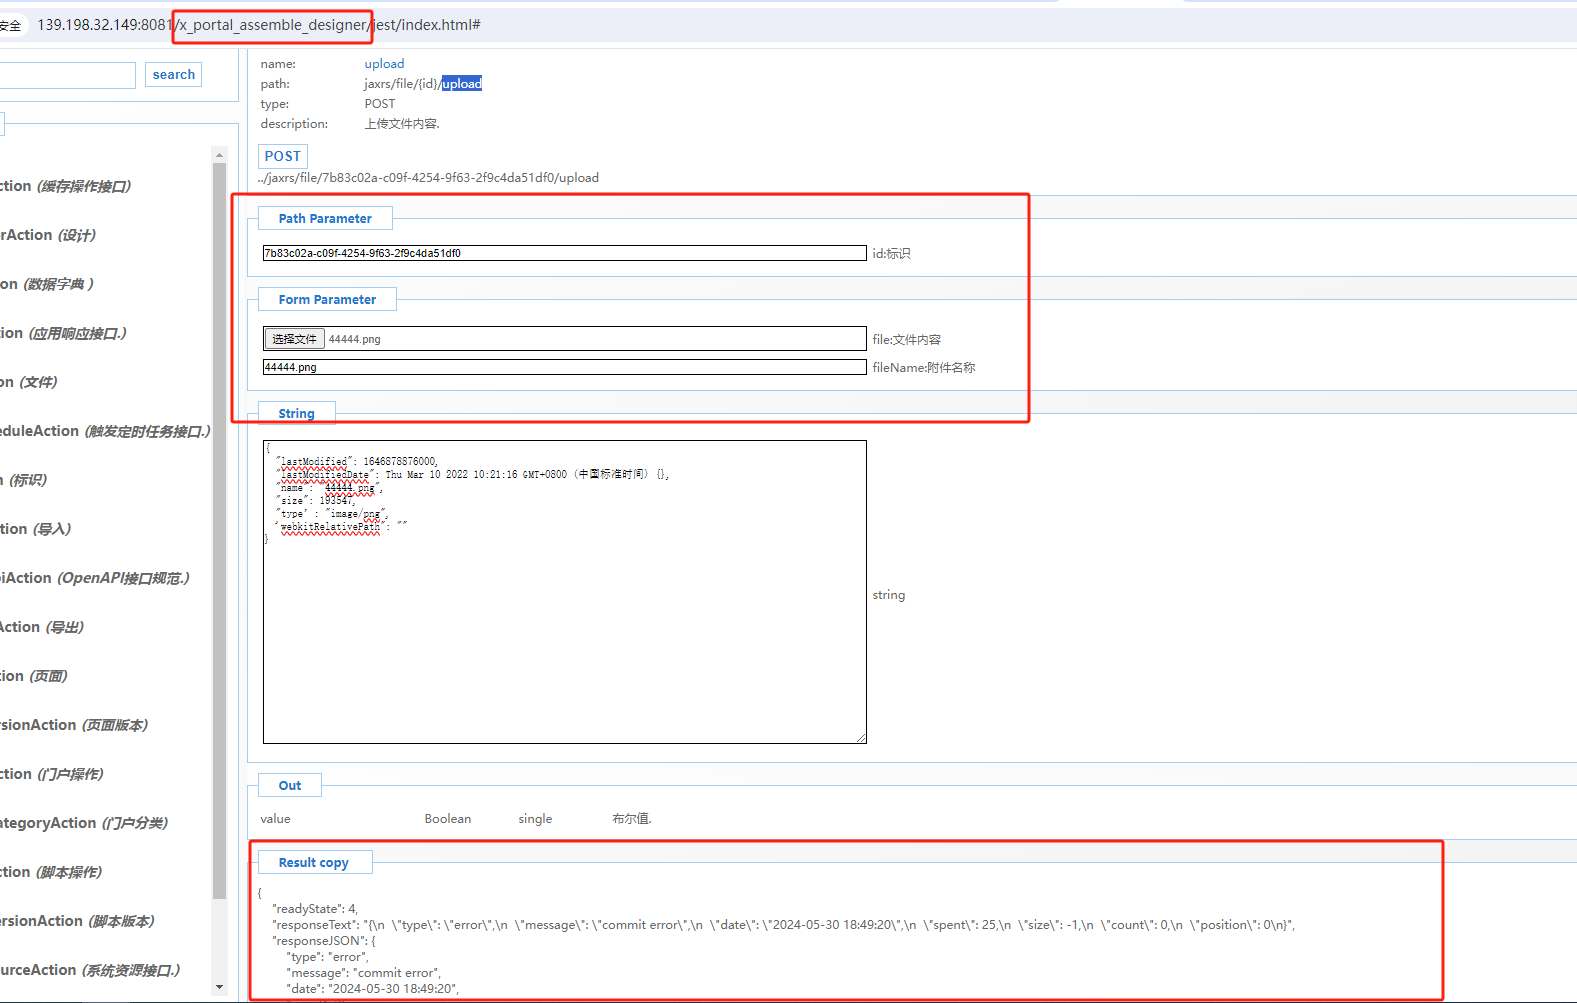Viewport: 1577px width, 1003px height.
Task: Select the 应用响应接口 action entry
Action: click(x=64, y=333)
